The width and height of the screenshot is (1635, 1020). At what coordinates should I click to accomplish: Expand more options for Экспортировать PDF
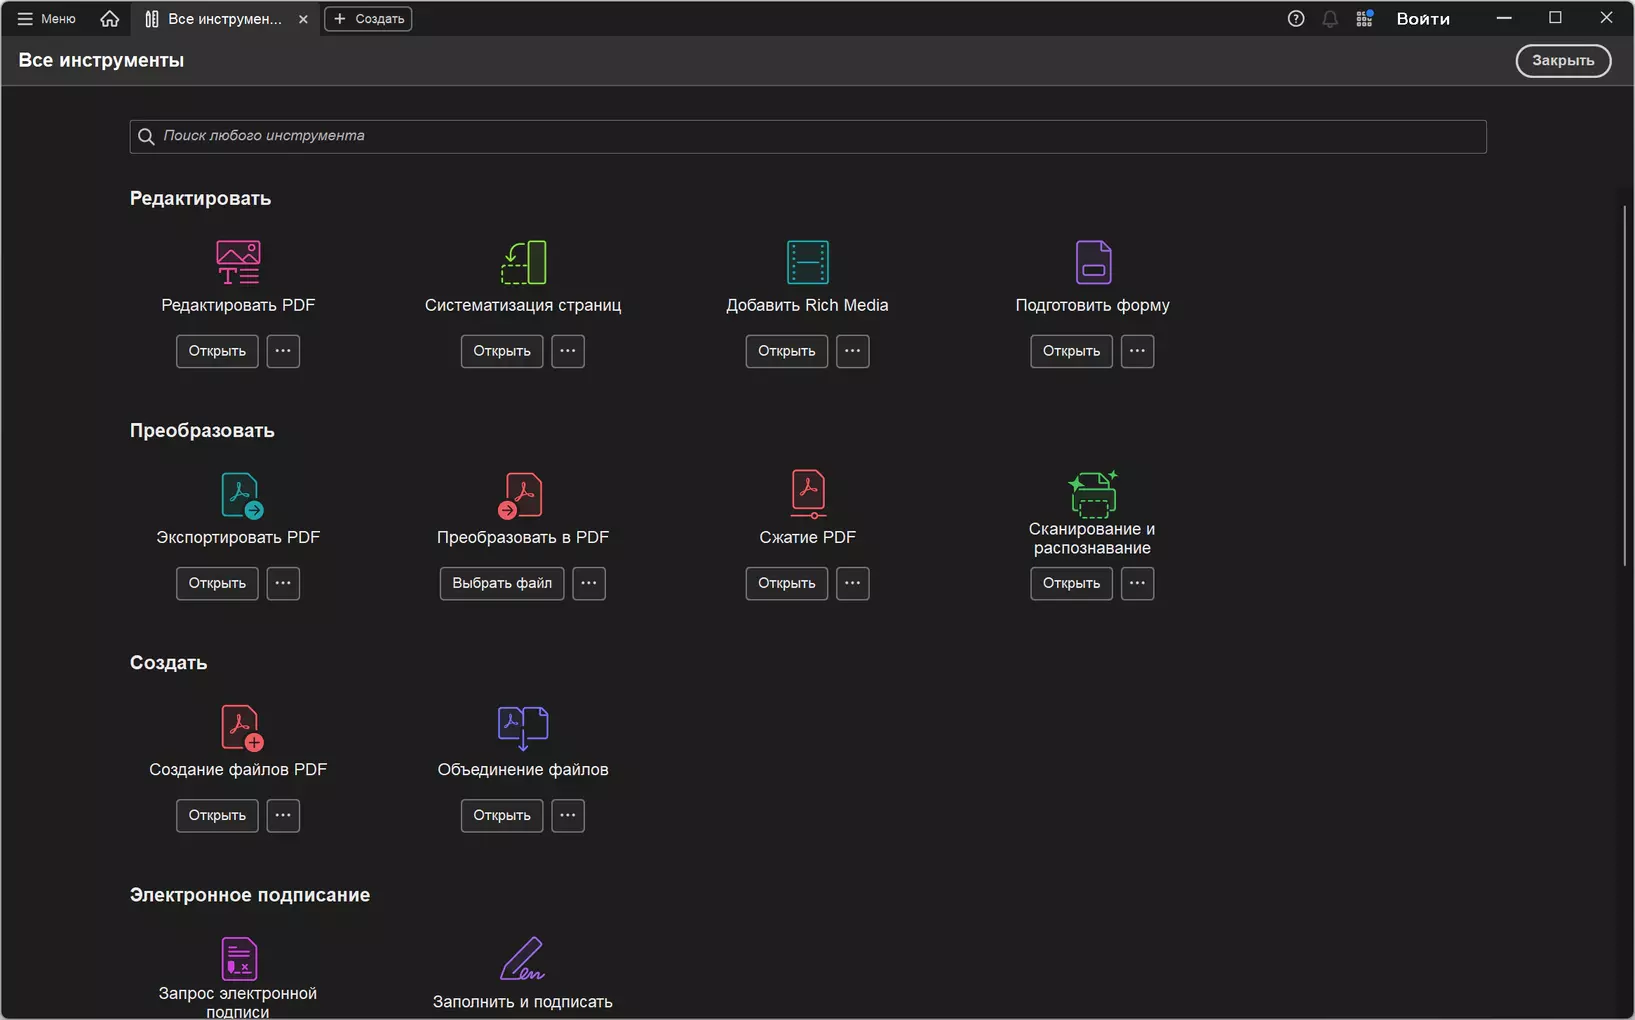coord(283,583)
